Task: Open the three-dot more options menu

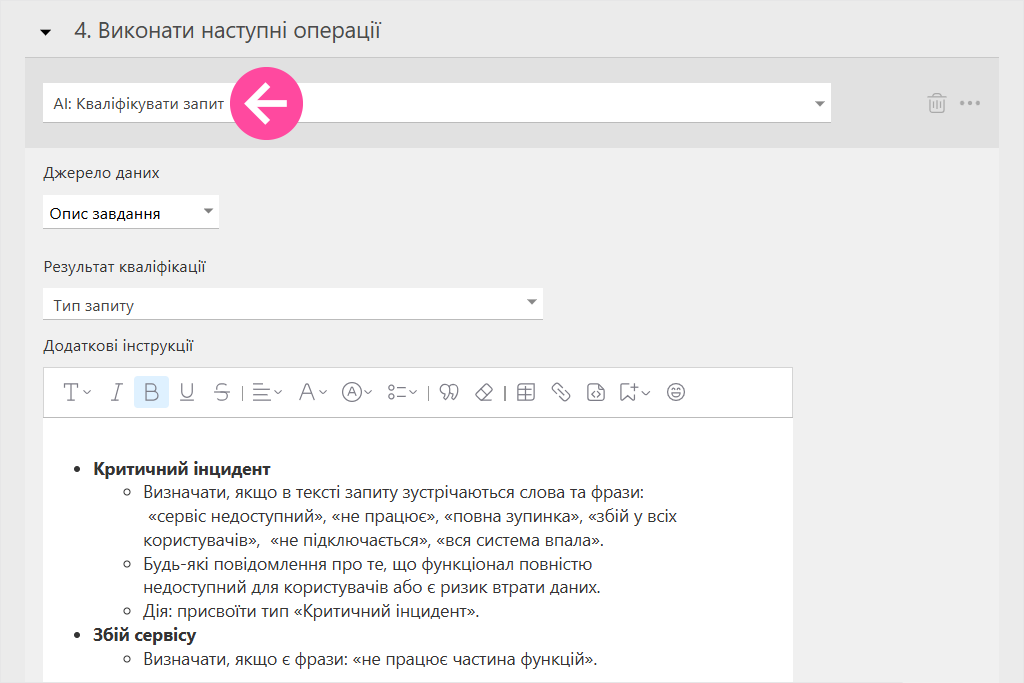Action: tap(970, 103)
